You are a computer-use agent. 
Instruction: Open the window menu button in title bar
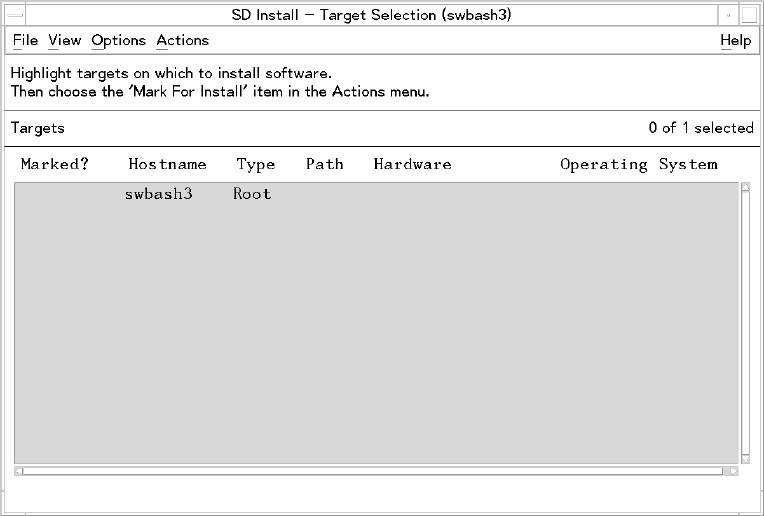point(16,16)
